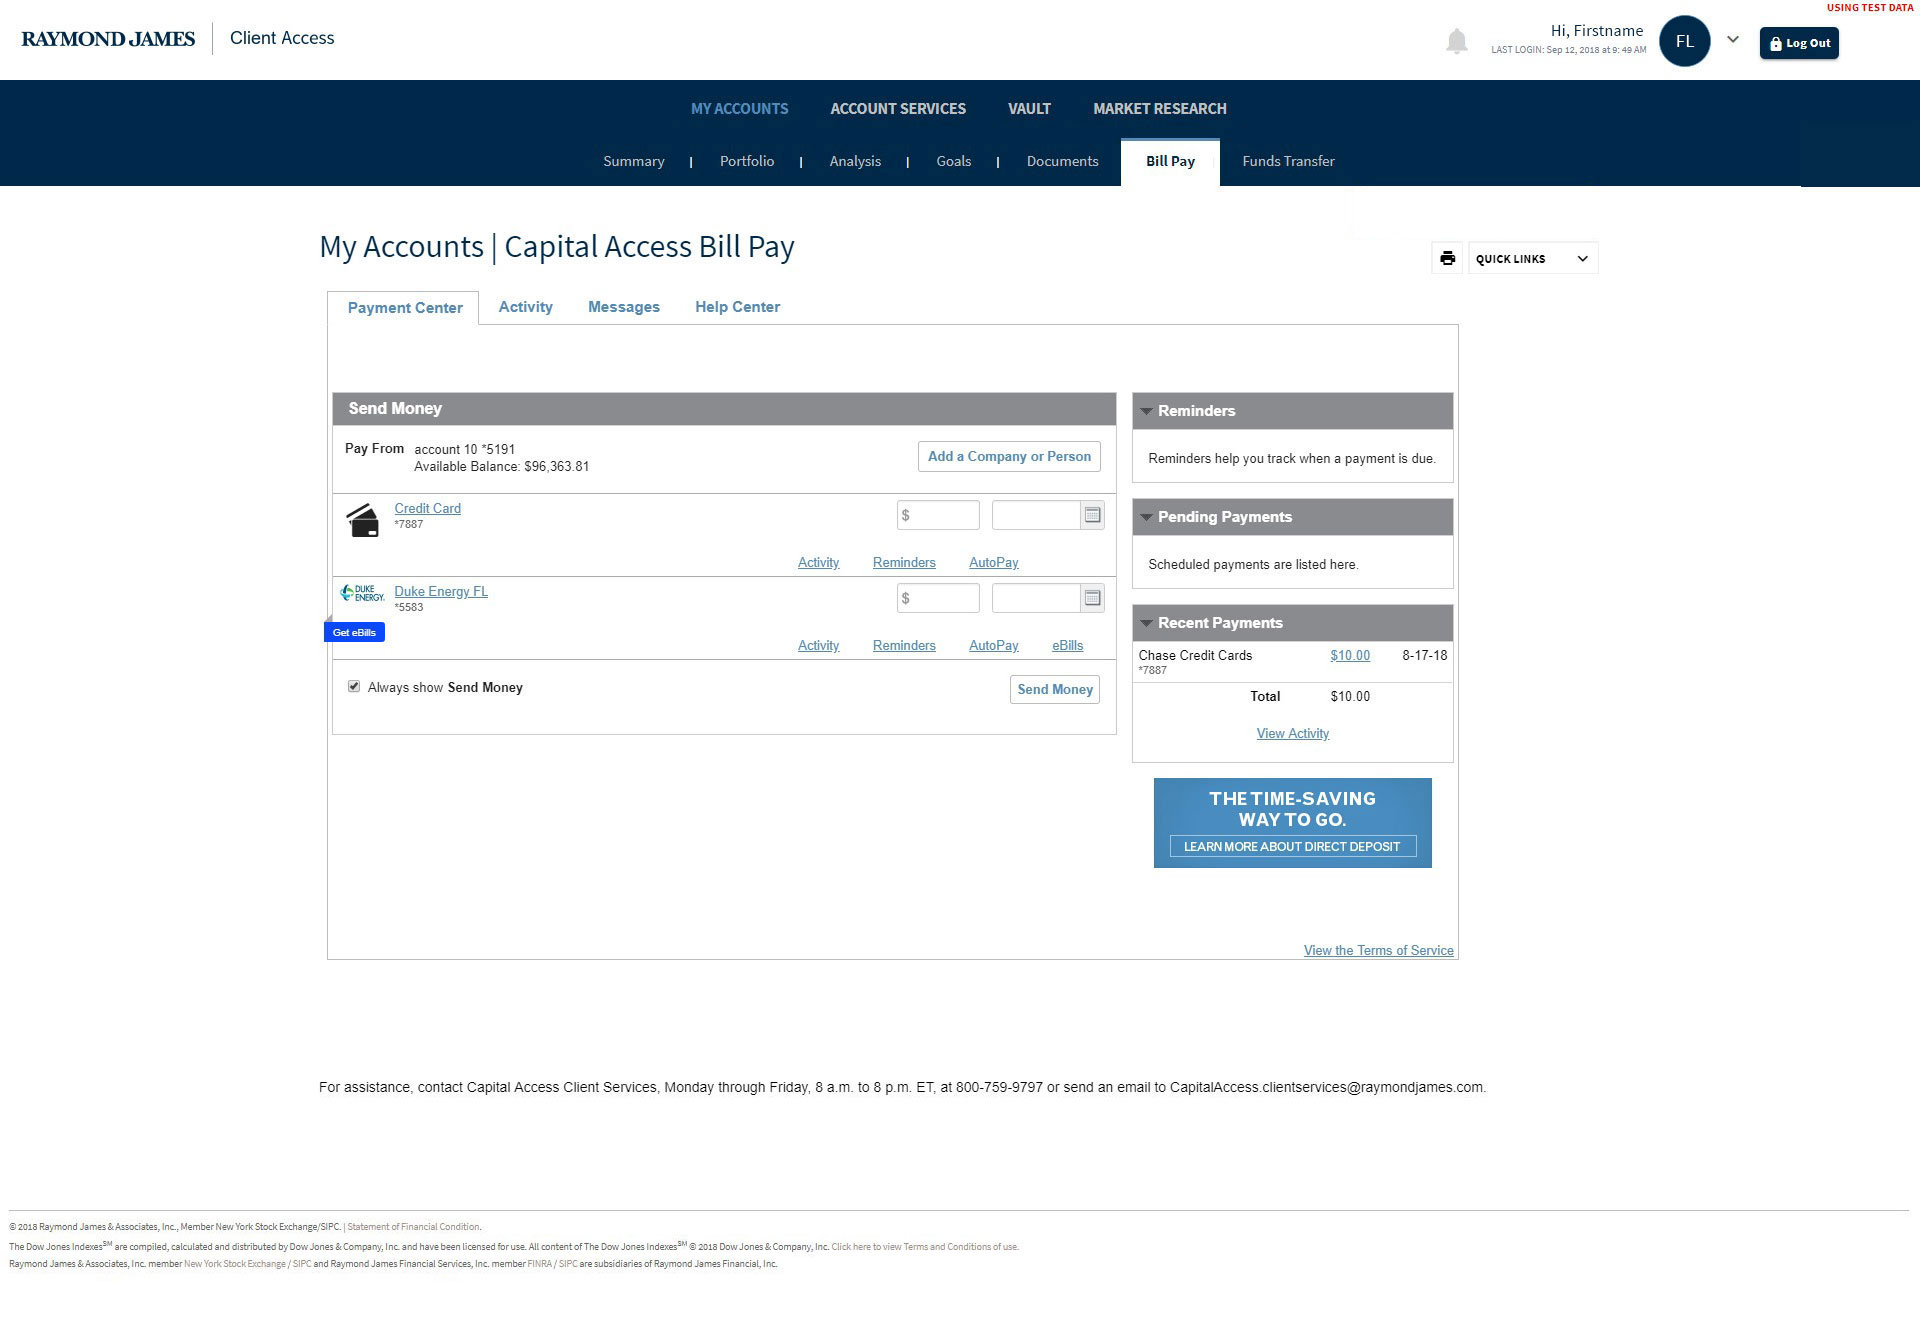This screenshot has width=1920, height=1325.
Task: Open the Credit Card payee link
Action: click(428, 508)
